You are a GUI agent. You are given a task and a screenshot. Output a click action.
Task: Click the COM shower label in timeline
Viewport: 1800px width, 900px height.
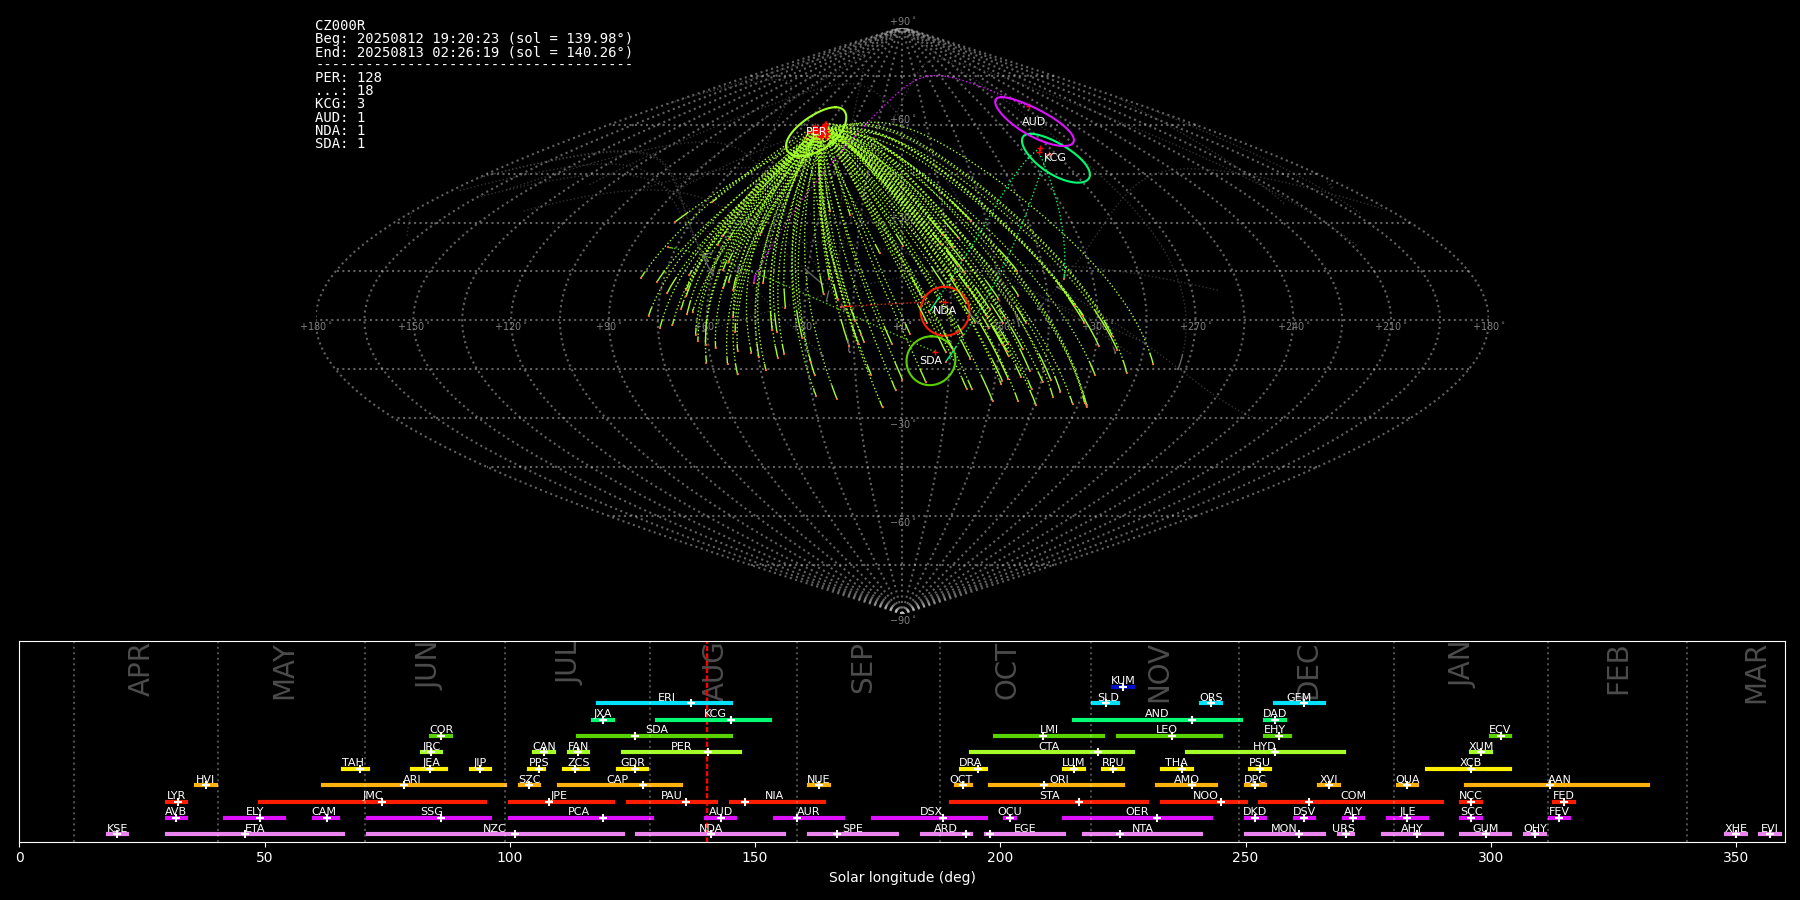[x=1353, y=796]
